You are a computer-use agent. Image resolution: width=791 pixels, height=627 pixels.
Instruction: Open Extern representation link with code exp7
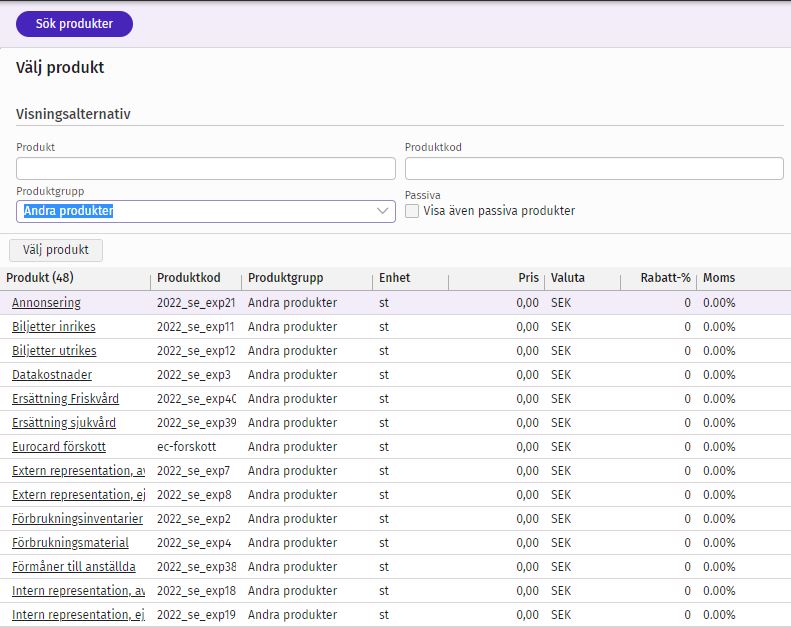(x=79, y=471)
